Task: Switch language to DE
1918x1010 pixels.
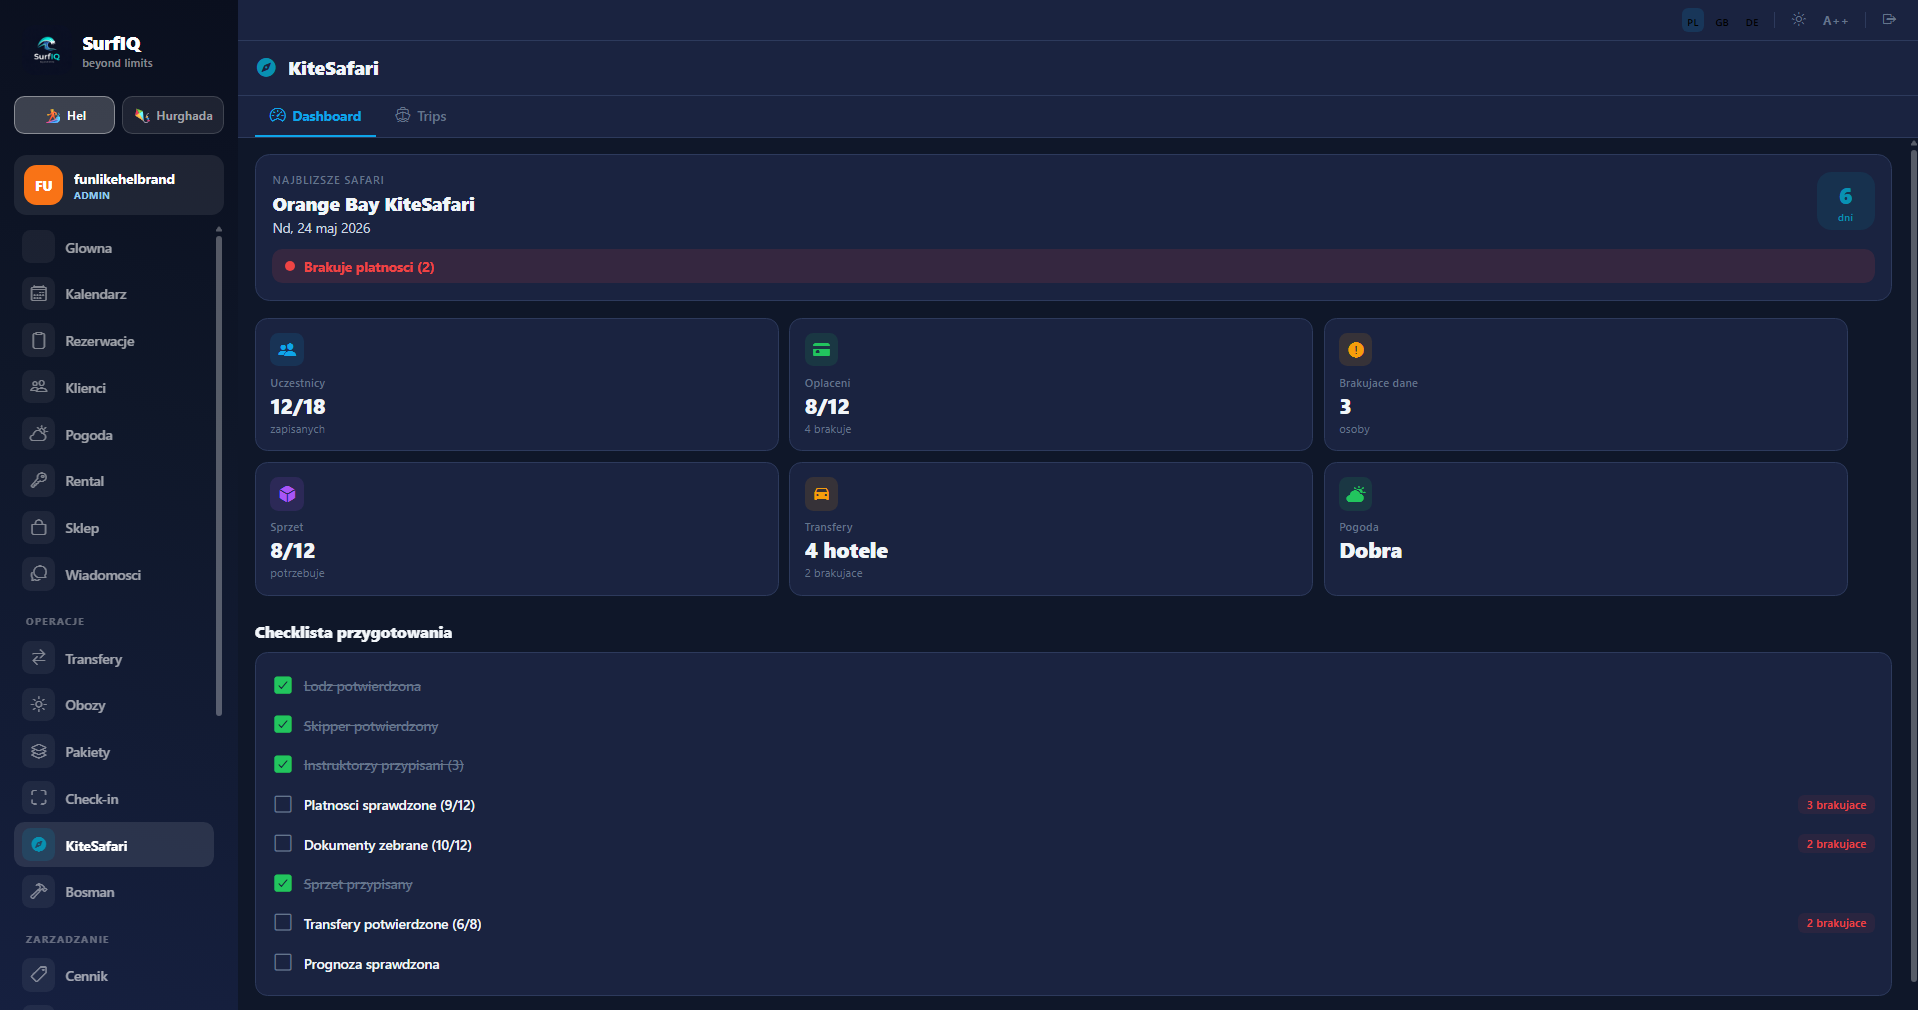Action: click(x=1752, y=21)
